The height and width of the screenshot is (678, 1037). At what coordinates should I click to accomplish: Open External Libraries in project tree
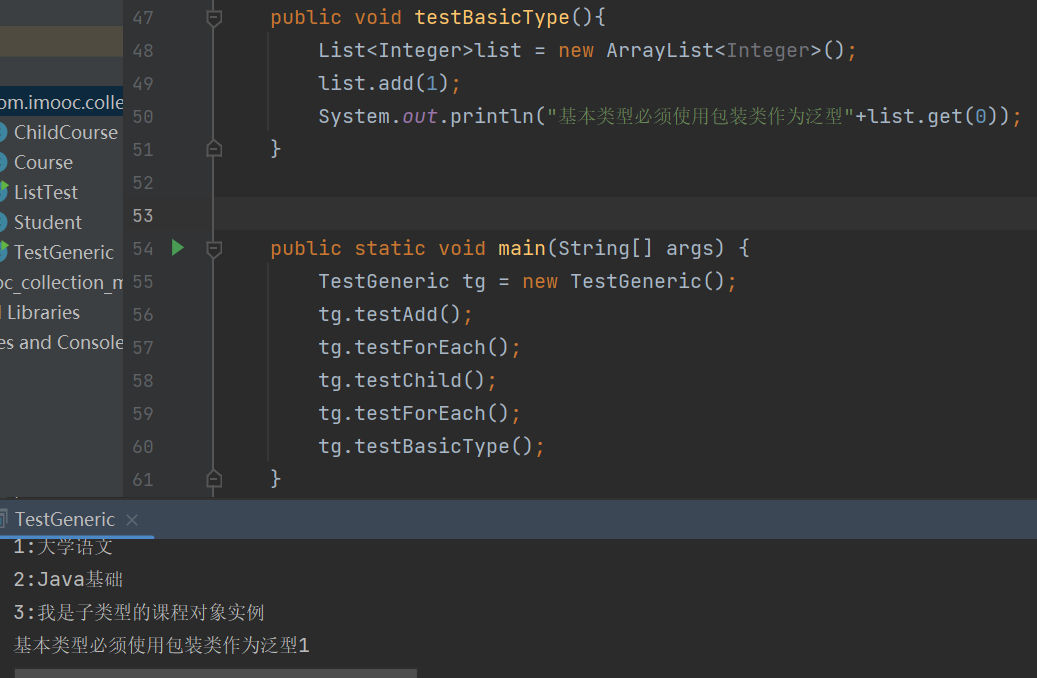[x=42, y=312]
